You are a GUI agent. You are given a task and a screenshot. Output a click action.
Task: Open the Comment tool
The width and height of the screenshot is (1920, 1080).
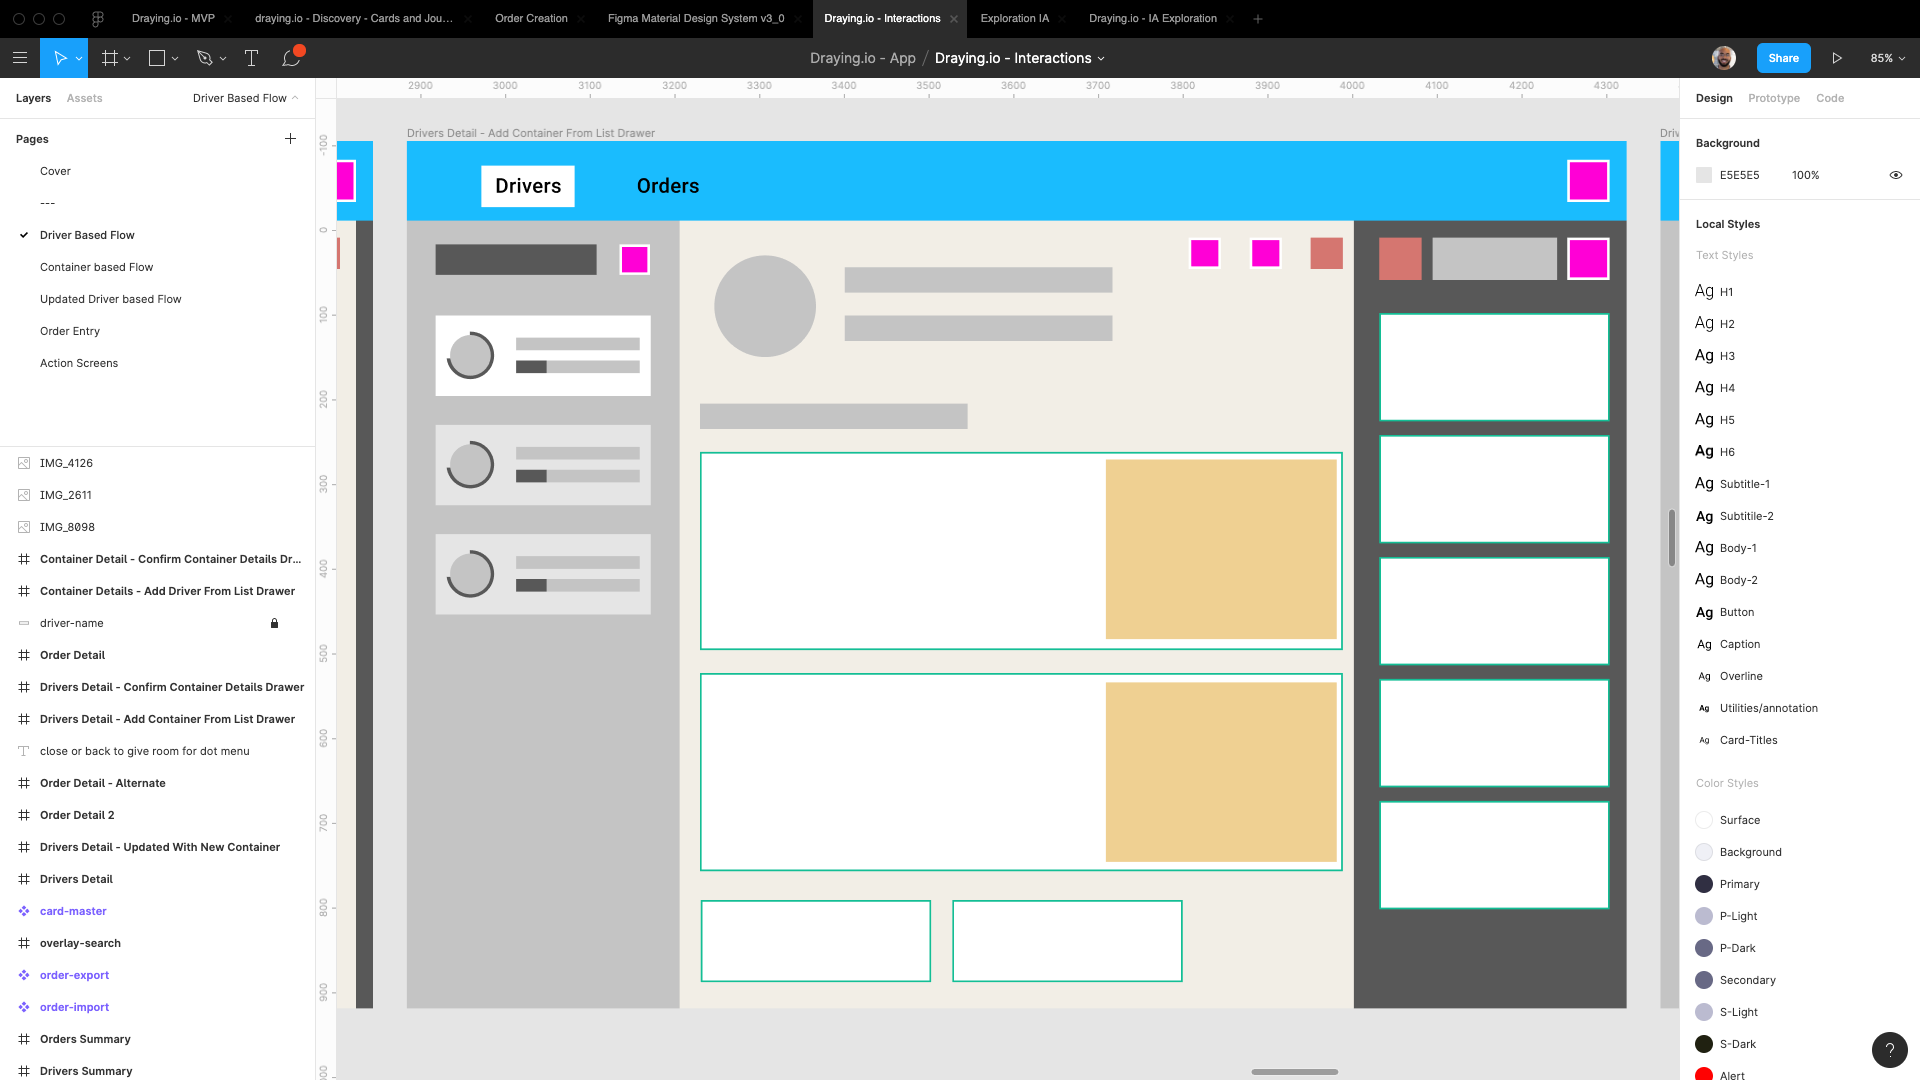(291, 58)
